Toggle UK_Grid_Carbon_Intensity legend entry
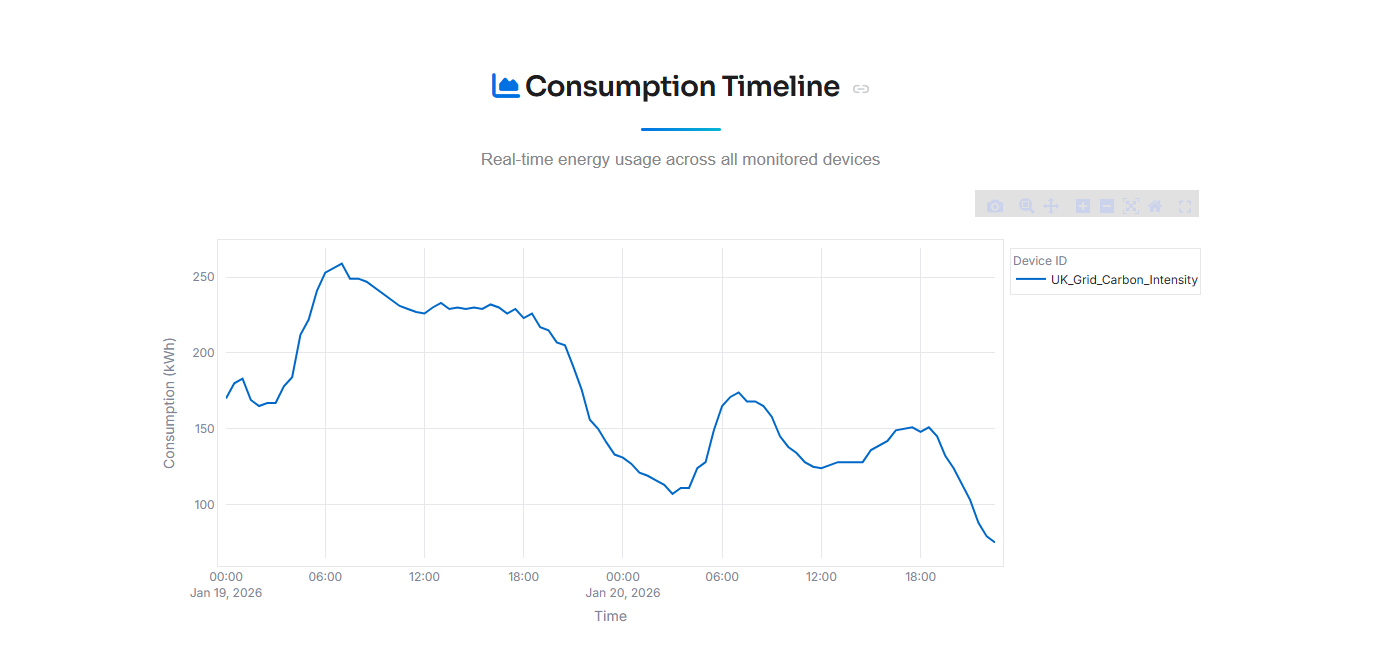The width and height of the screenshot is (1395, 659). coord(1106,280)
